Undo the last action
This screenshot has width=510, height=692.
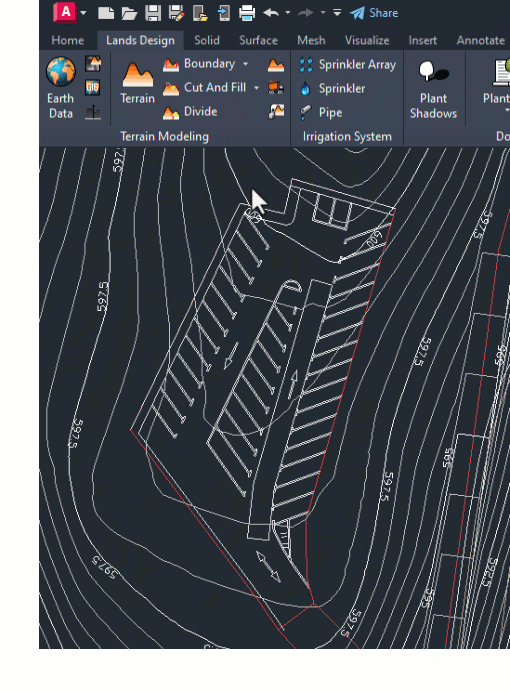(271, 13)
